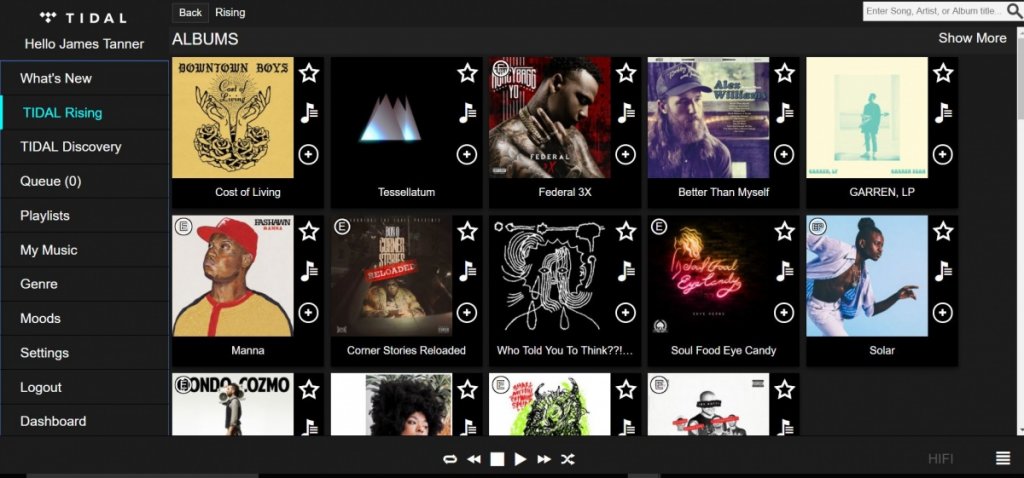Image resolution: width=1024 pixels, height=478 pixels.
Task: Open Soul Food Eye Candy title text
Action: [724, 351]
